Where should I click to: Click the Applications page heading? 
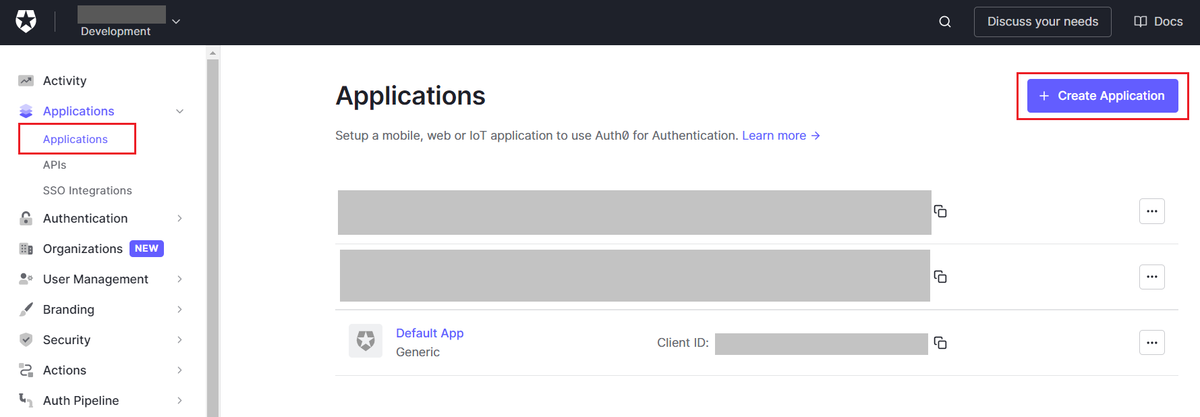[410, 96]
